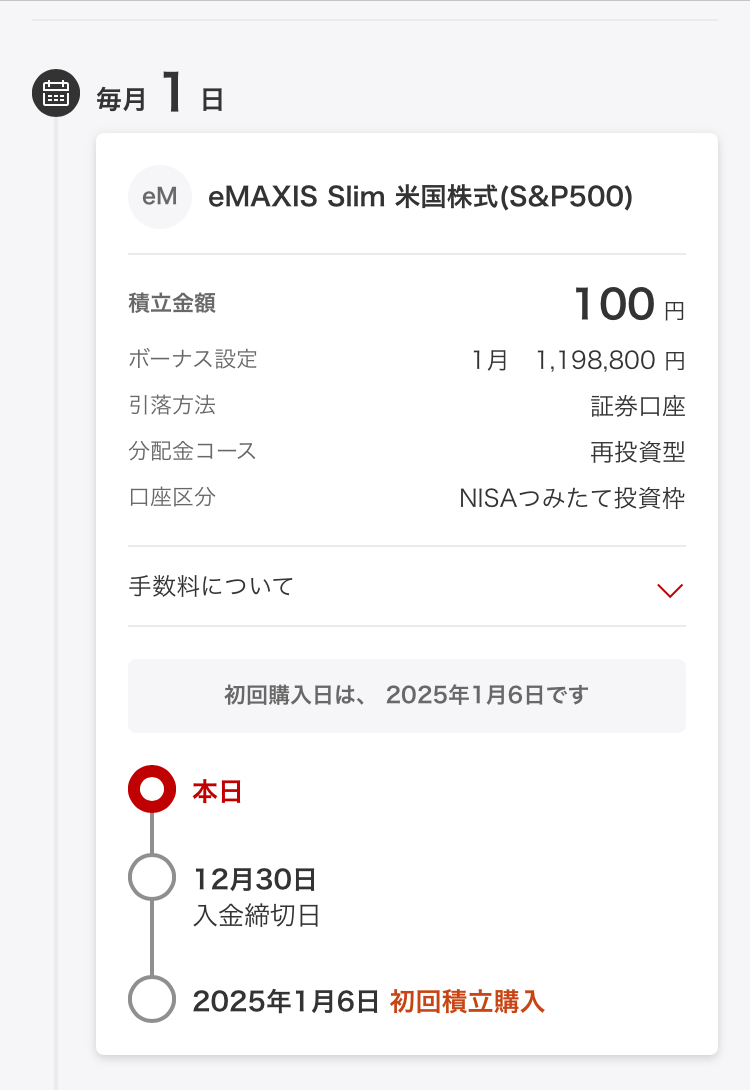Viewport: 750px width, 1090px height.
Task: Click the 毎月 1 日 heading
Action: pos(160,95)
